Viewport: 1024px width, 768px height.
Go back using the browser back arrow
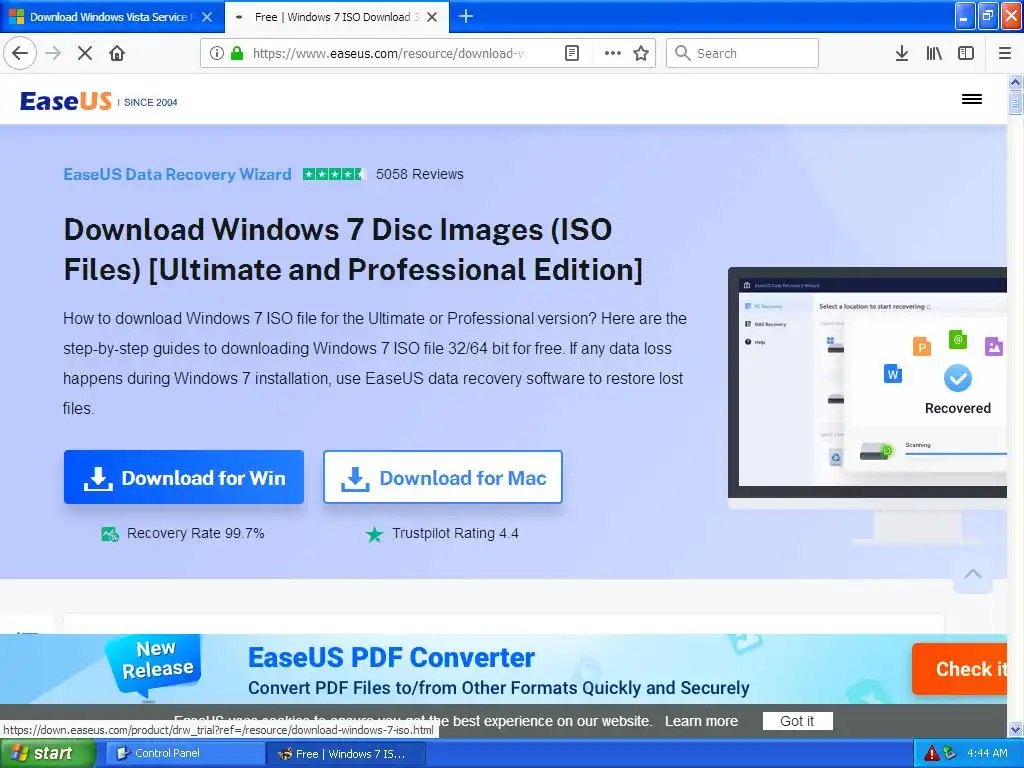[20, 53]
